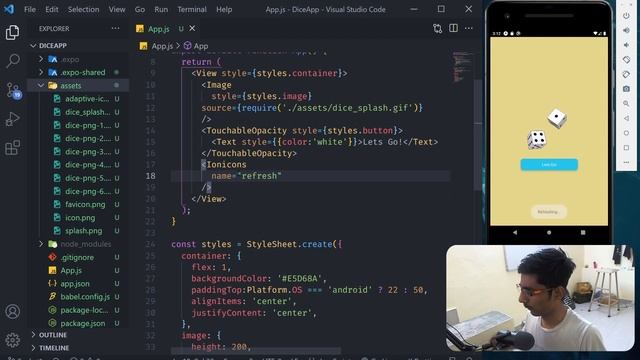Open dice-png-6 file in explorer
Screen dimensions: 640x360
(x=88, y=191)
